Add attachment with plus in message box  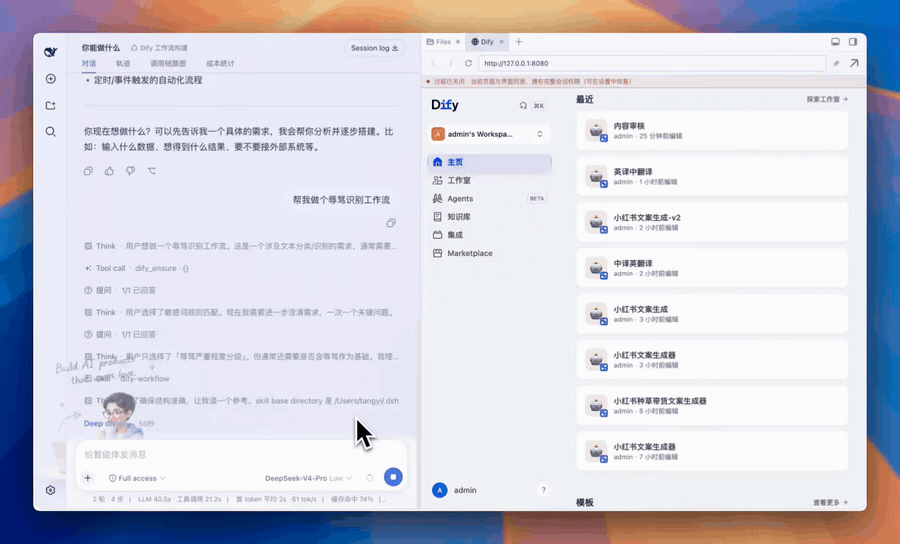click(x=88, y=478)
